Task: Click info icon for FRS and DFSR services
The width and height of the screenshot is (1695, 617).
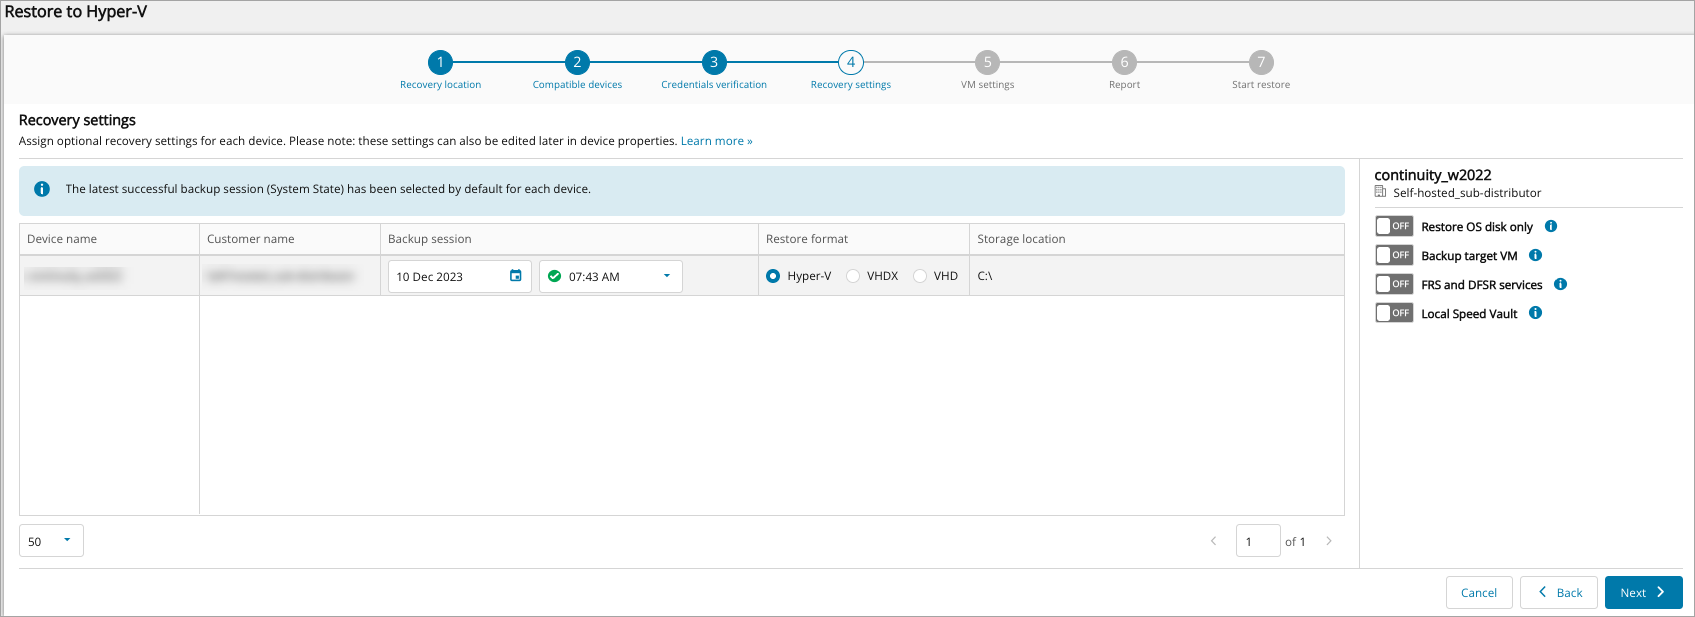Action: tap(1560, 285)
